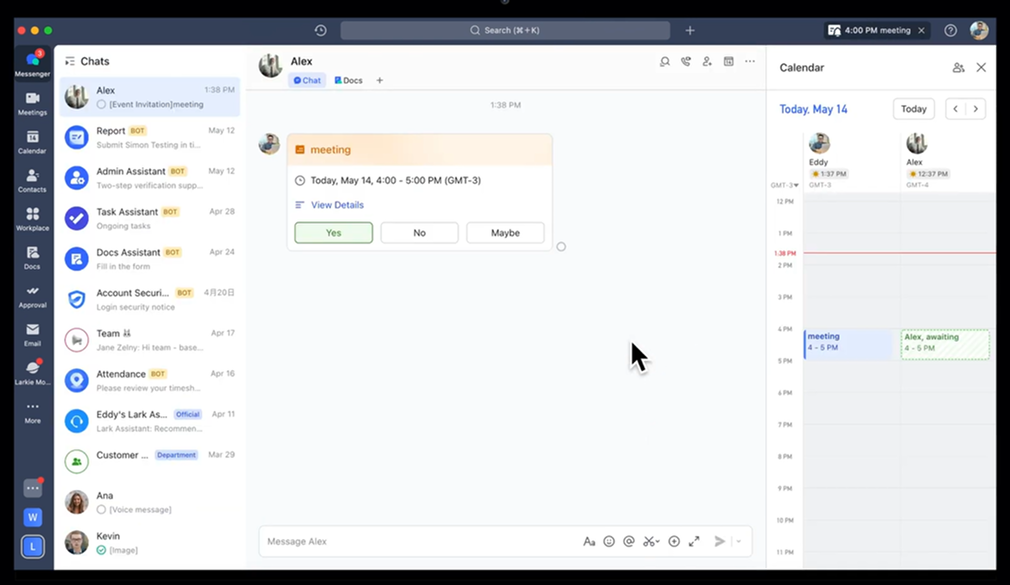1010x585 pixels.
Task: Open Approval in the left sidebar
Action: [32, 296]
